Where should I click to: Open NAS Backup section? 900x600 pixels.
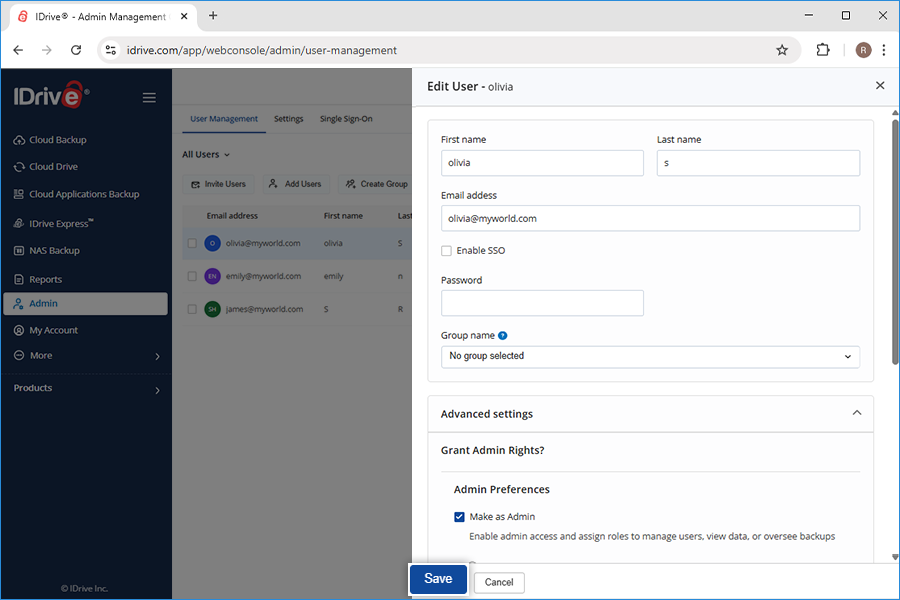[x=47, y=250]
